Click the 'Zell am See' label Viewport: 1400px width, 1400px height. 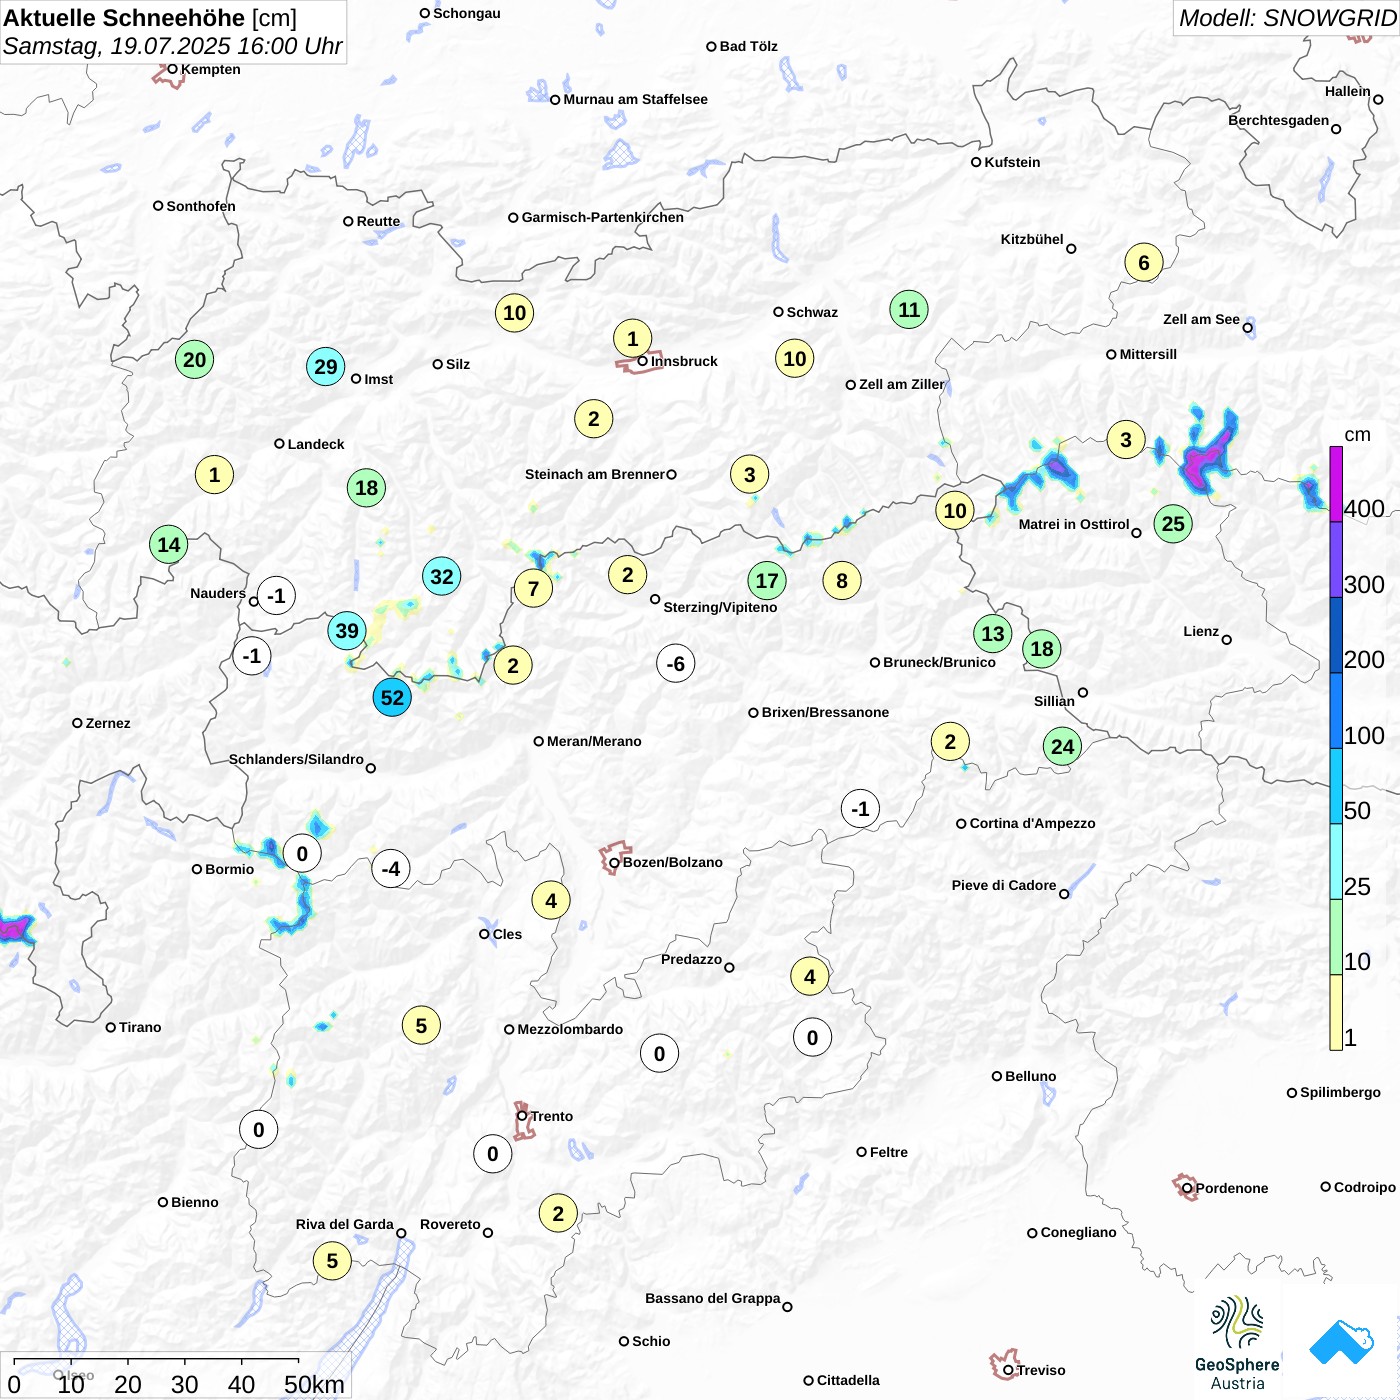[x=1201, y=319]
